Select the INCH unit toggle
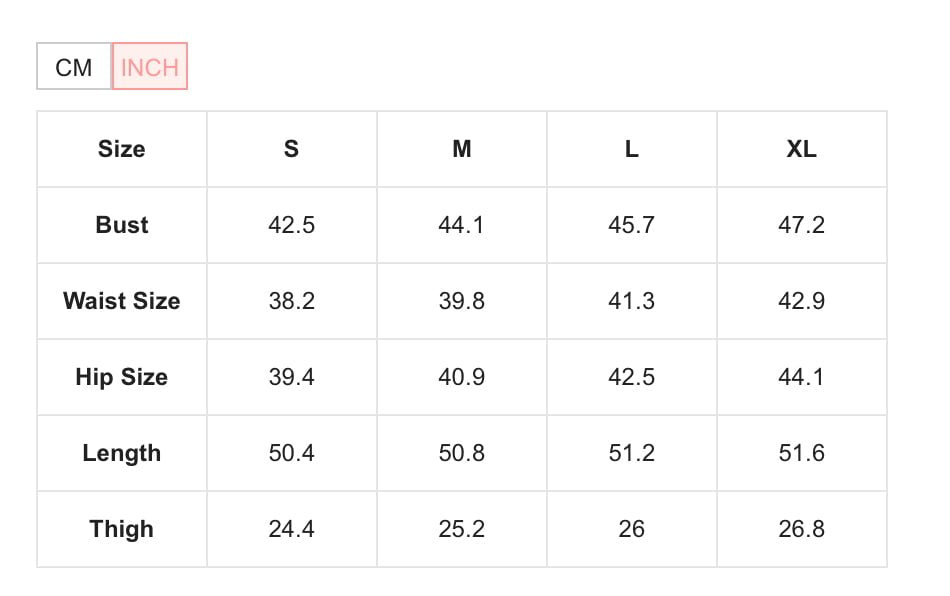Screen dimensions: 950x596 click(149, 67)
